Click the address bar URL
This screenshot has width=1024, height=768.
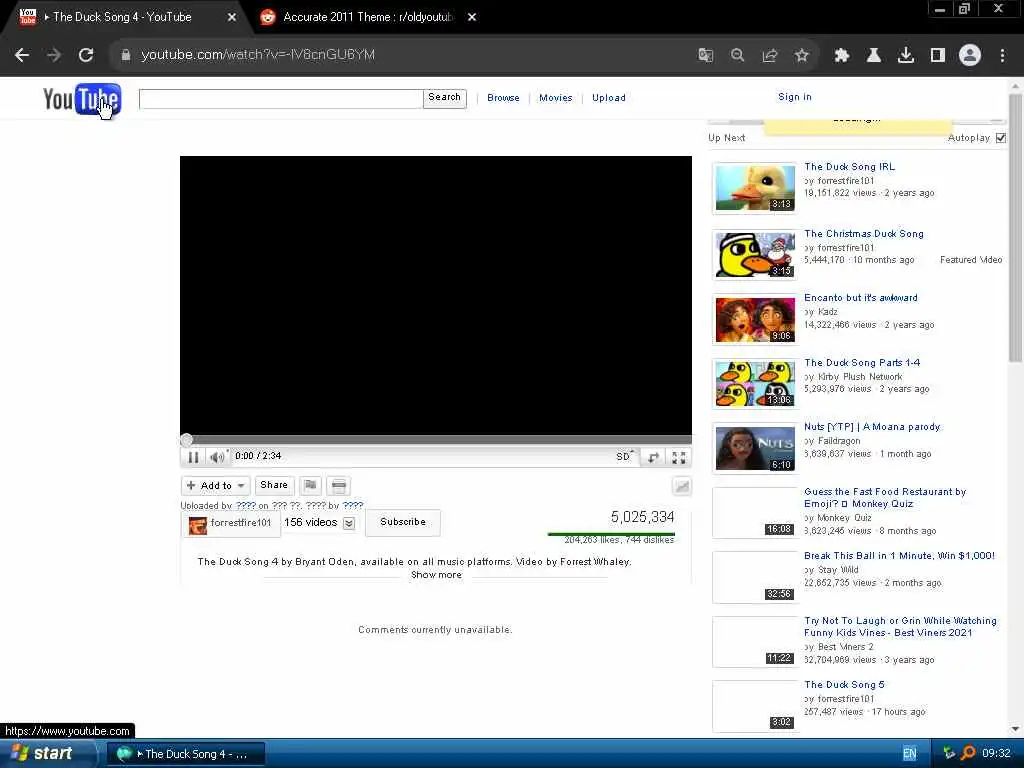point(258,55)
